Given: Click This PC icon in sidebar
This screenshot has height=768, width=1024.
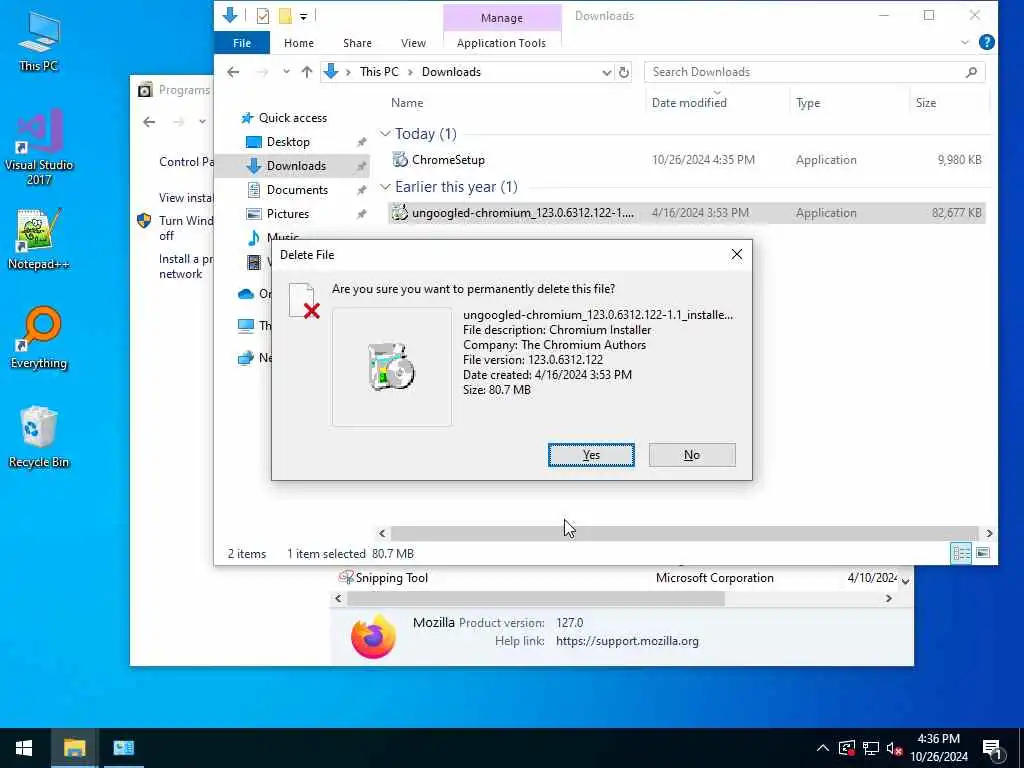Looking at the screenshot, I should coord(246,325).
